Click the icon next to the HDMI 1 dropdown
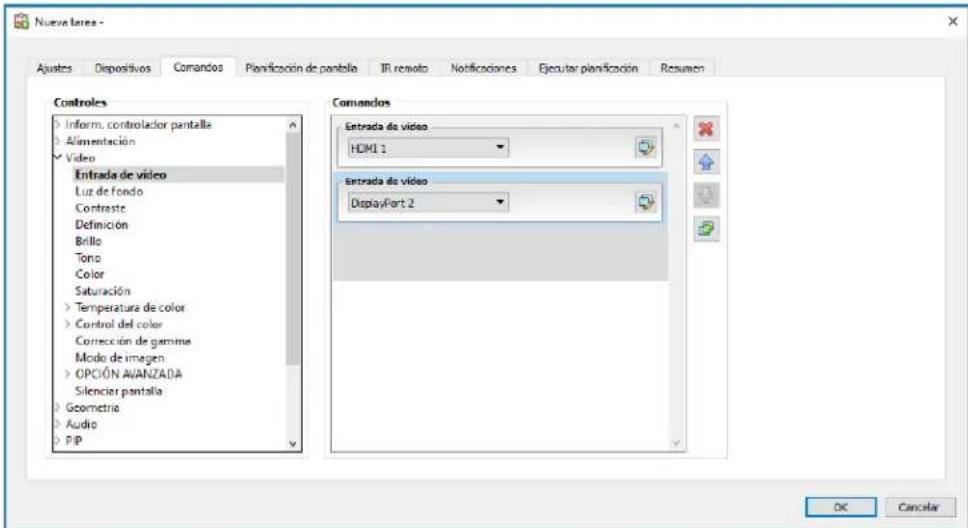This screenshot has height=528, width=968. [646, 148]
